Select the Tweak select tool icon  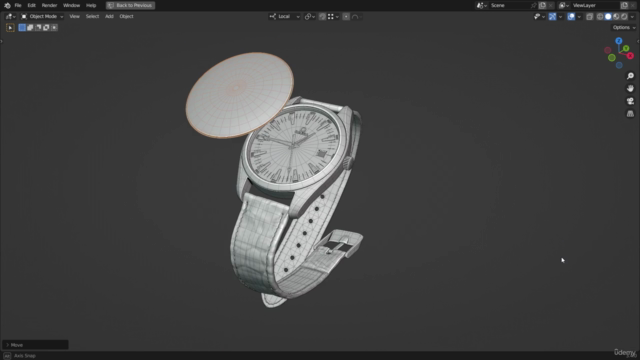coord(10,27)
